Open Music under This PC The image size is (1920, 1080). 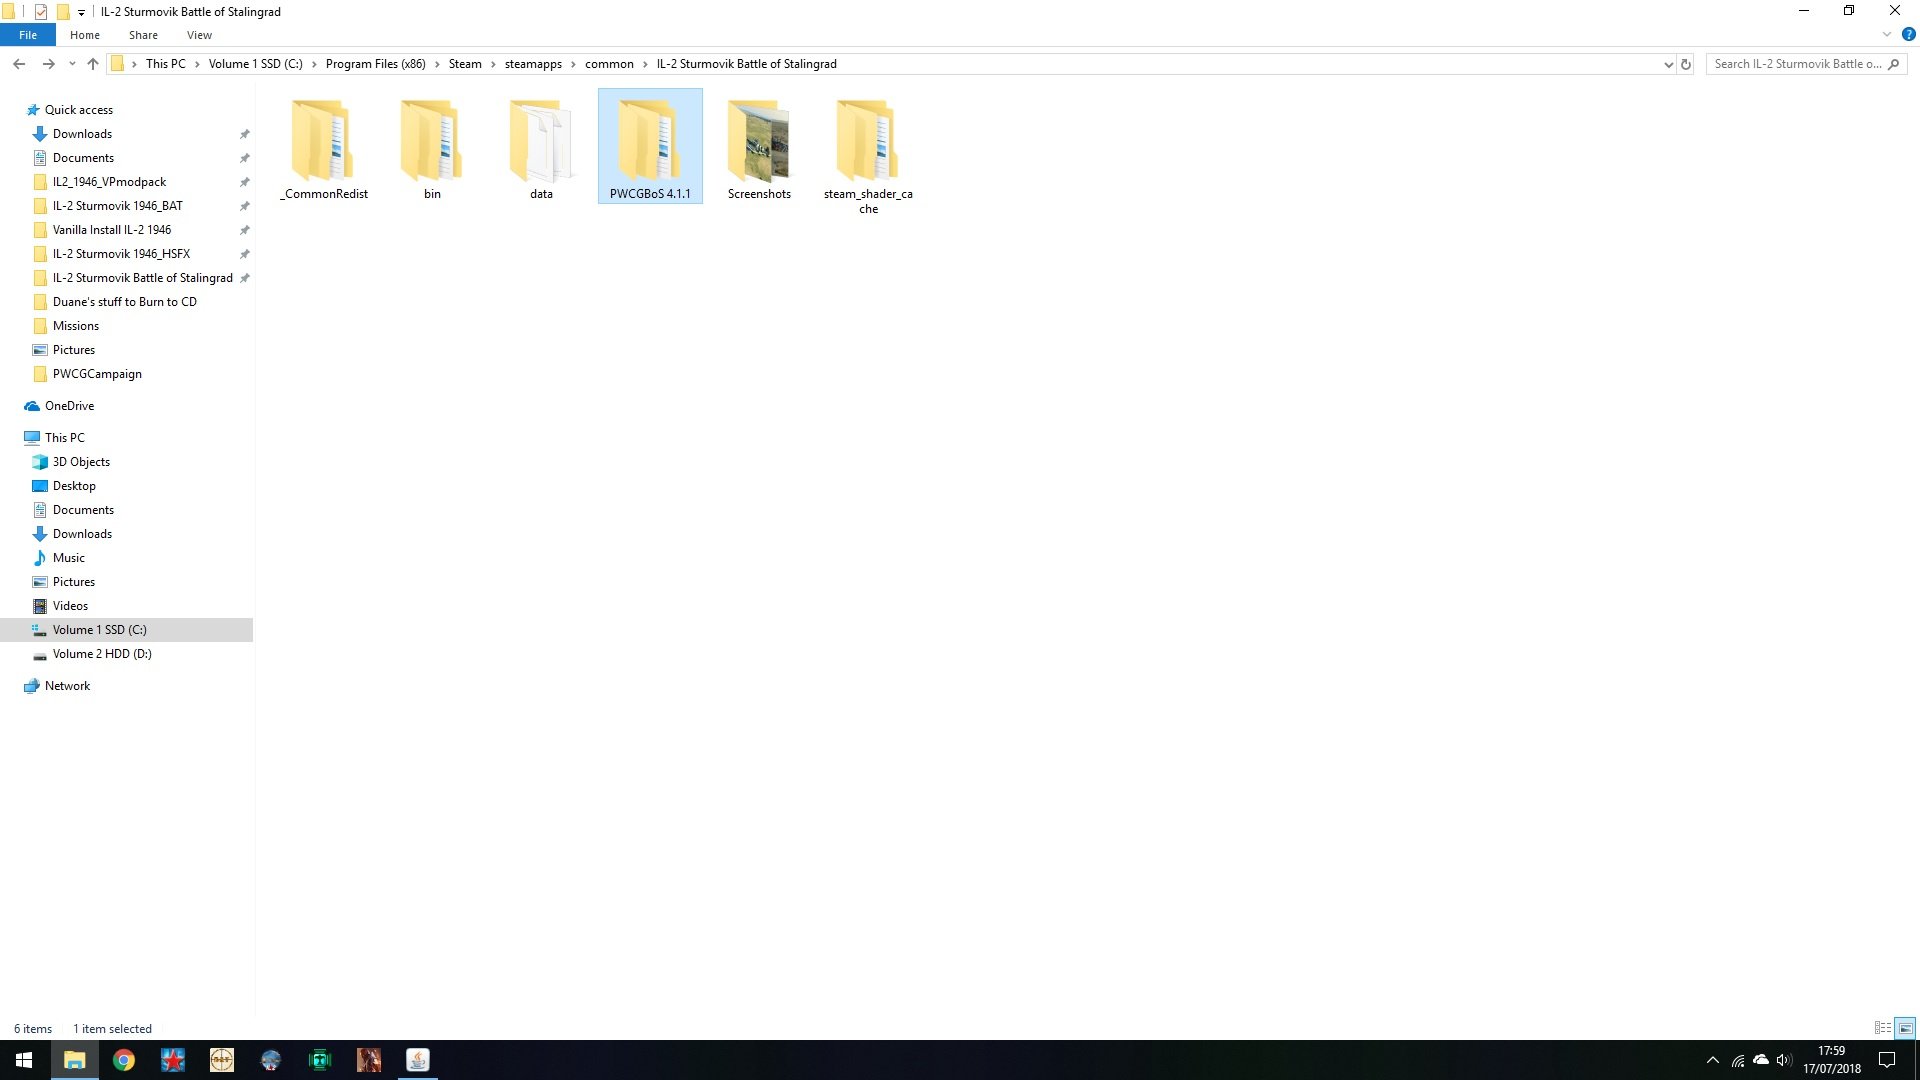click(68, 558)
